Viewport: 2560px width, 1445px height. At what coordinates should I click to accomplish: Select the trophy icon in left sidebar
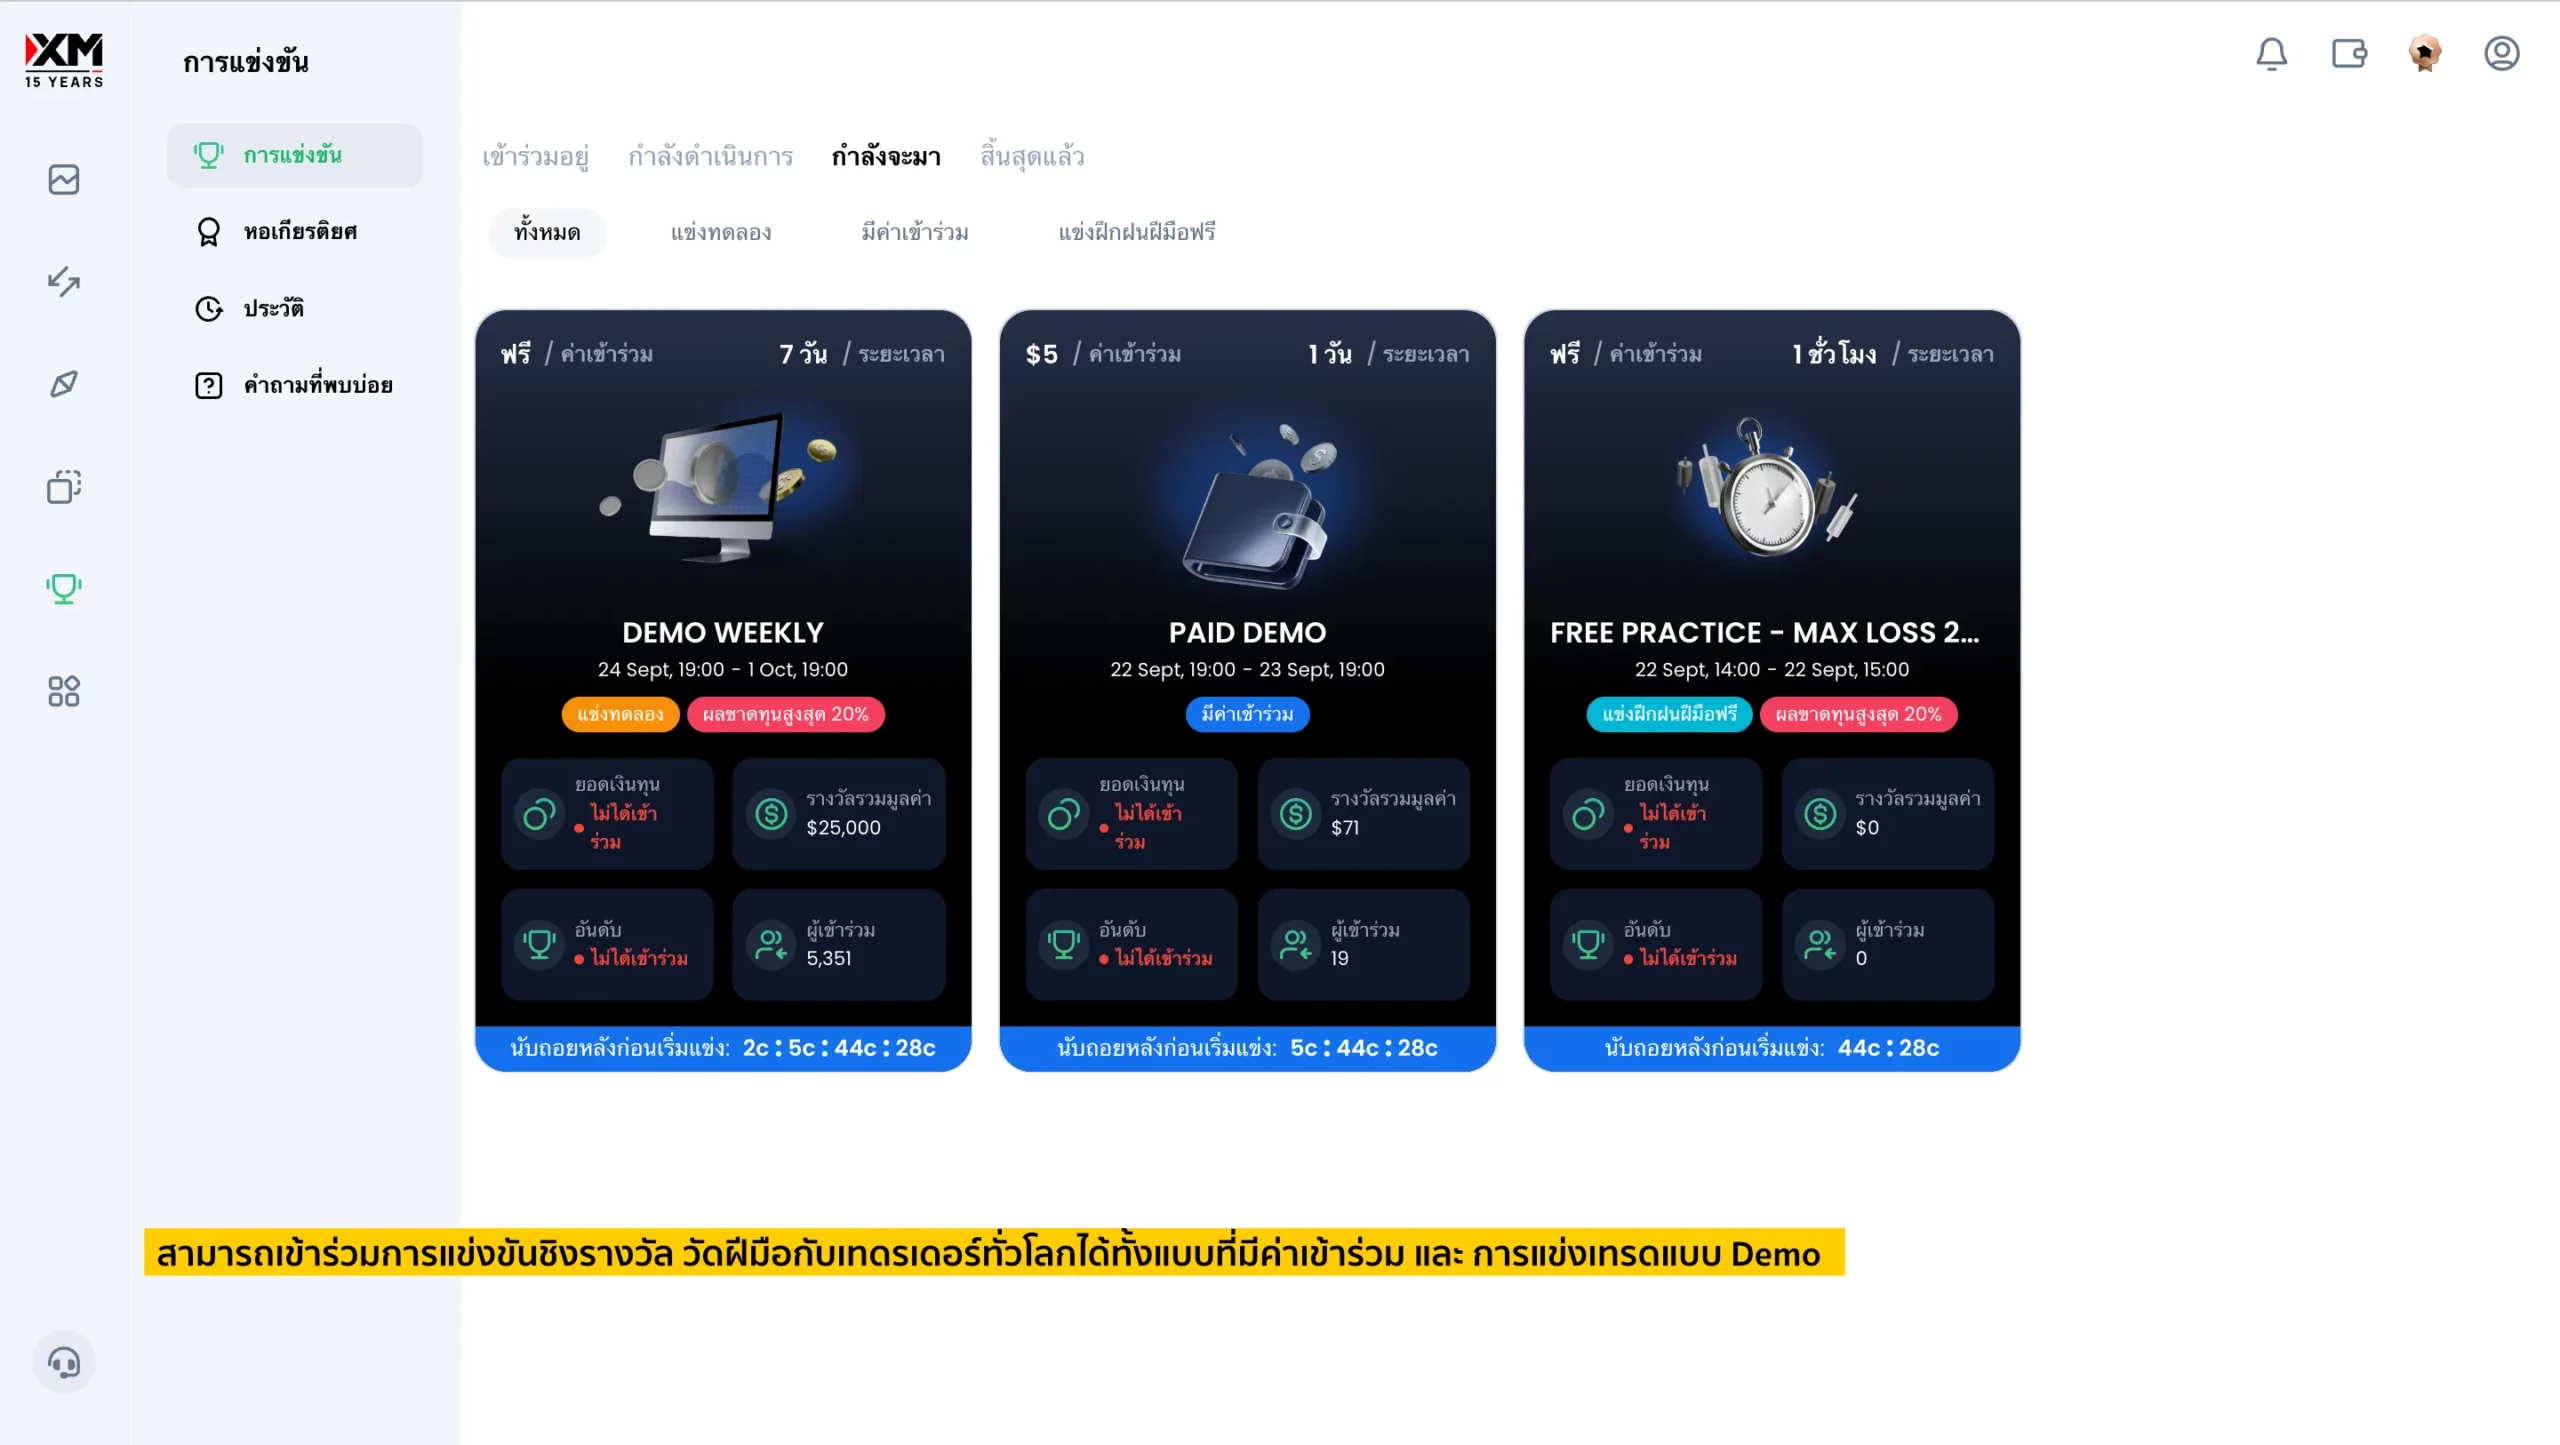point(64,588)
